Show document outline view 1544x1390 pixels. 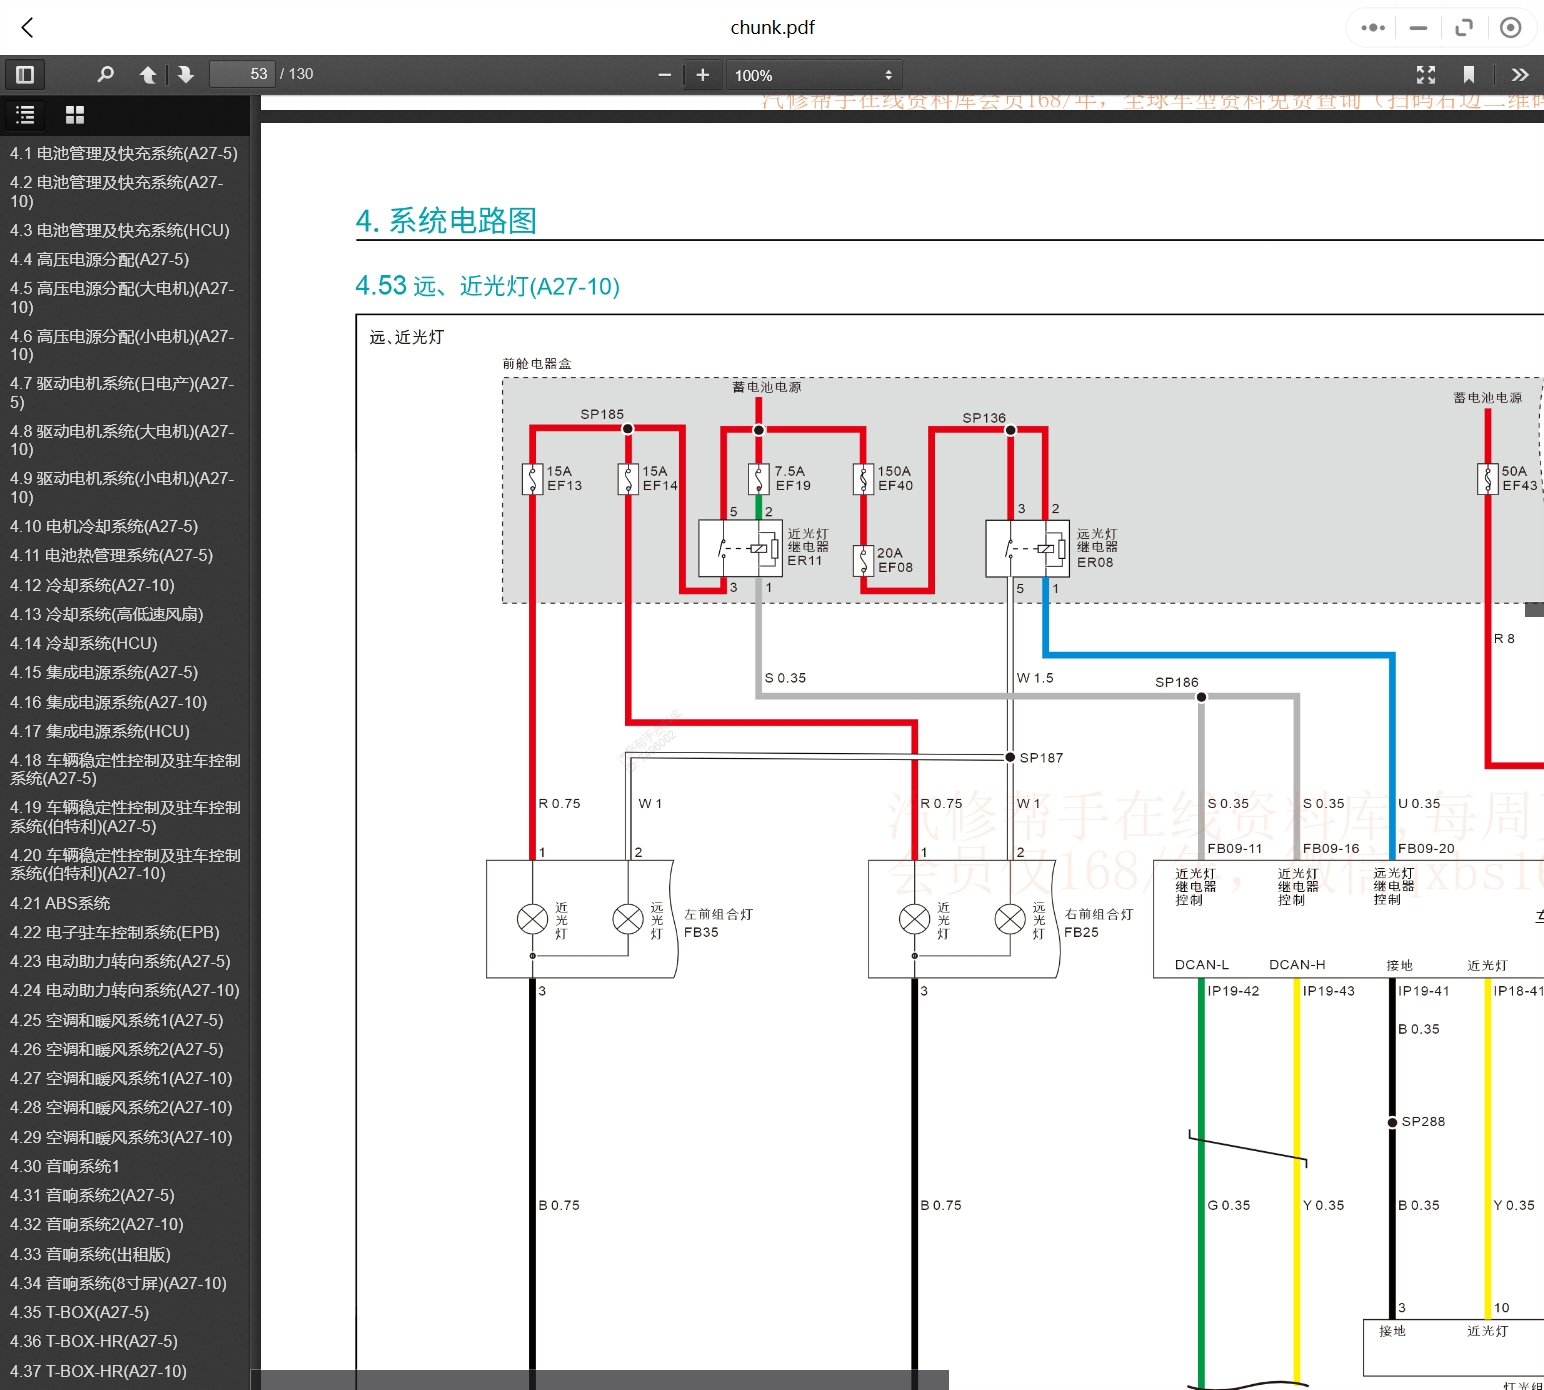(x=26, y=115)
